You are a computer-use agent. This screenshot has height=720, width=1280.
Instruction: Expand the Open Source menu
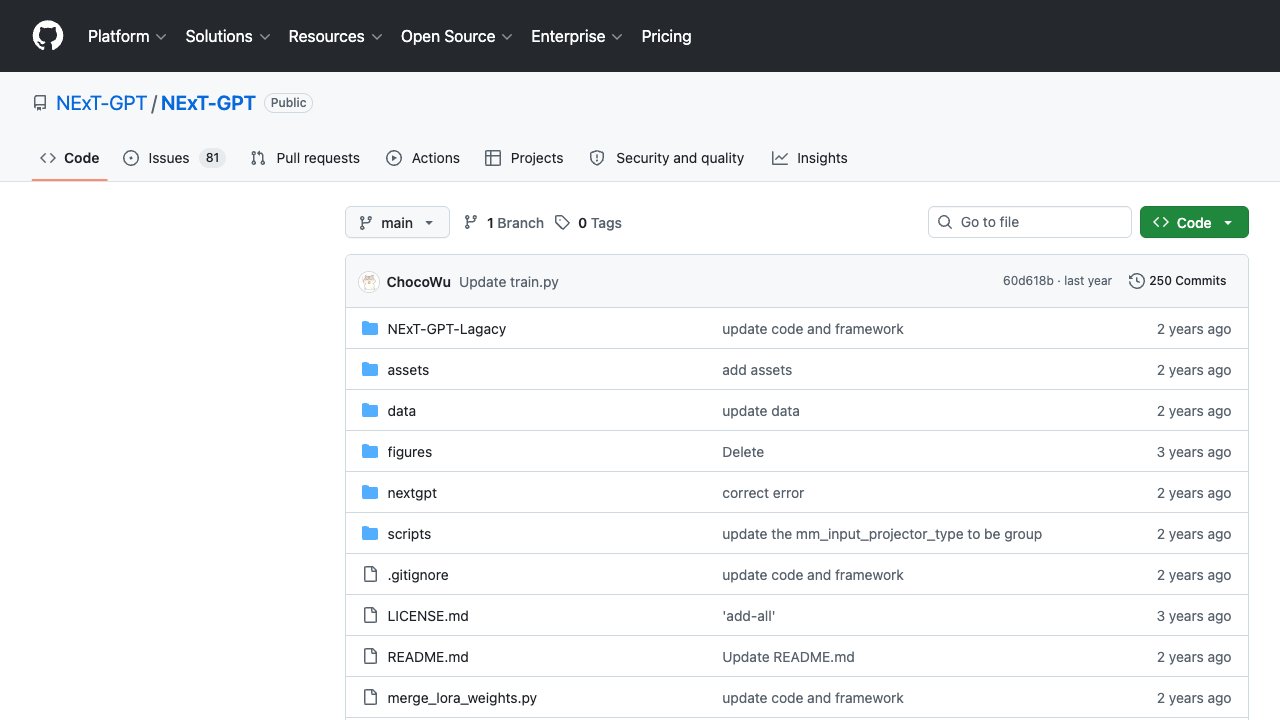coord(457,36)
